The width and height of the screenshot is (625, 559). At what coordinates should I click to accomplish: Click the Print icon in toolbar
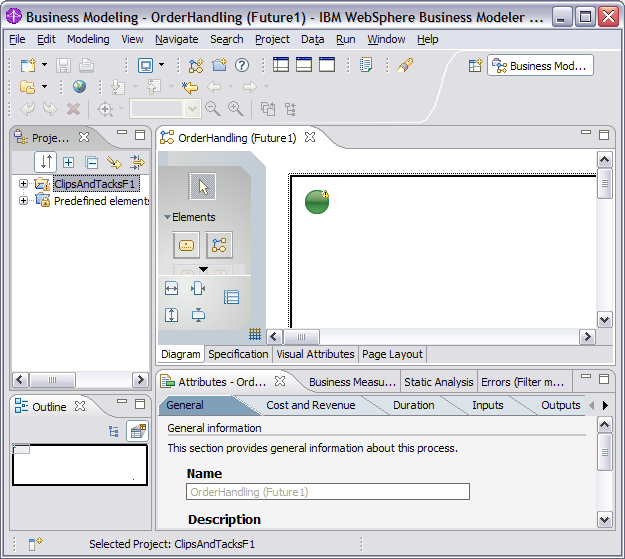point(86,65)
